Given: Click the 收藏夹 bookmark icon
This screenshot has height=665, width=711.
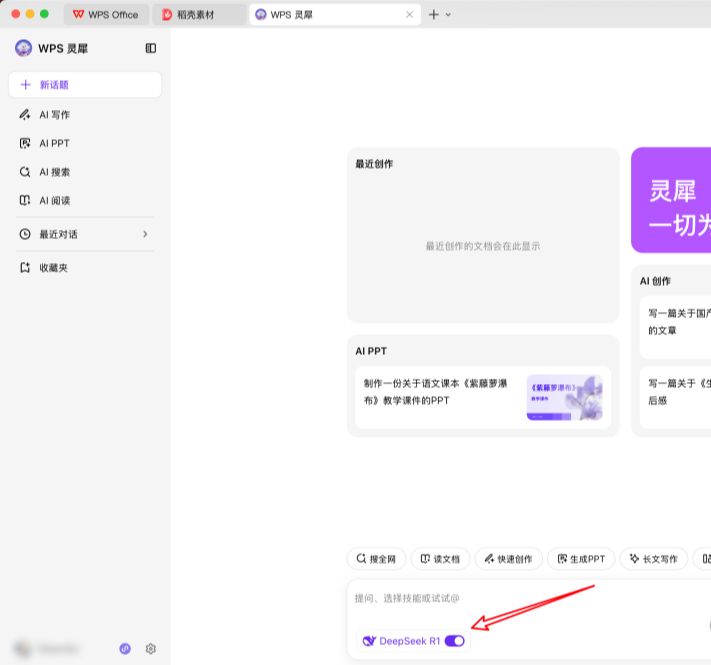Looking at the screenshot, I should pos(25,267).
